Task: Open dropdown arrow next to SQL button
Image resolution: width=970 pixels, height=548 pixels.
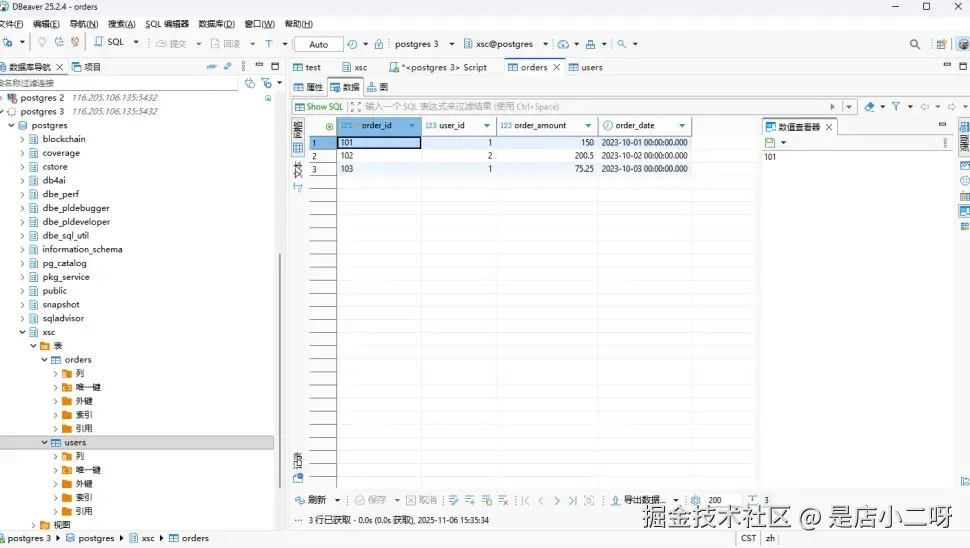Action: (x=135, y=42)
